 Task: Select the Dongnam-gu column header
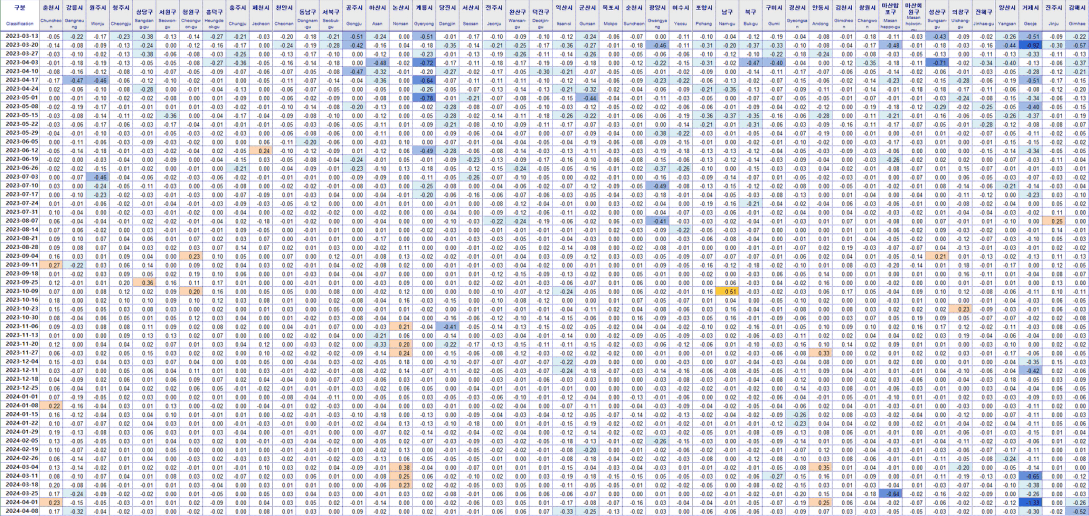click(x=306, y=16)
